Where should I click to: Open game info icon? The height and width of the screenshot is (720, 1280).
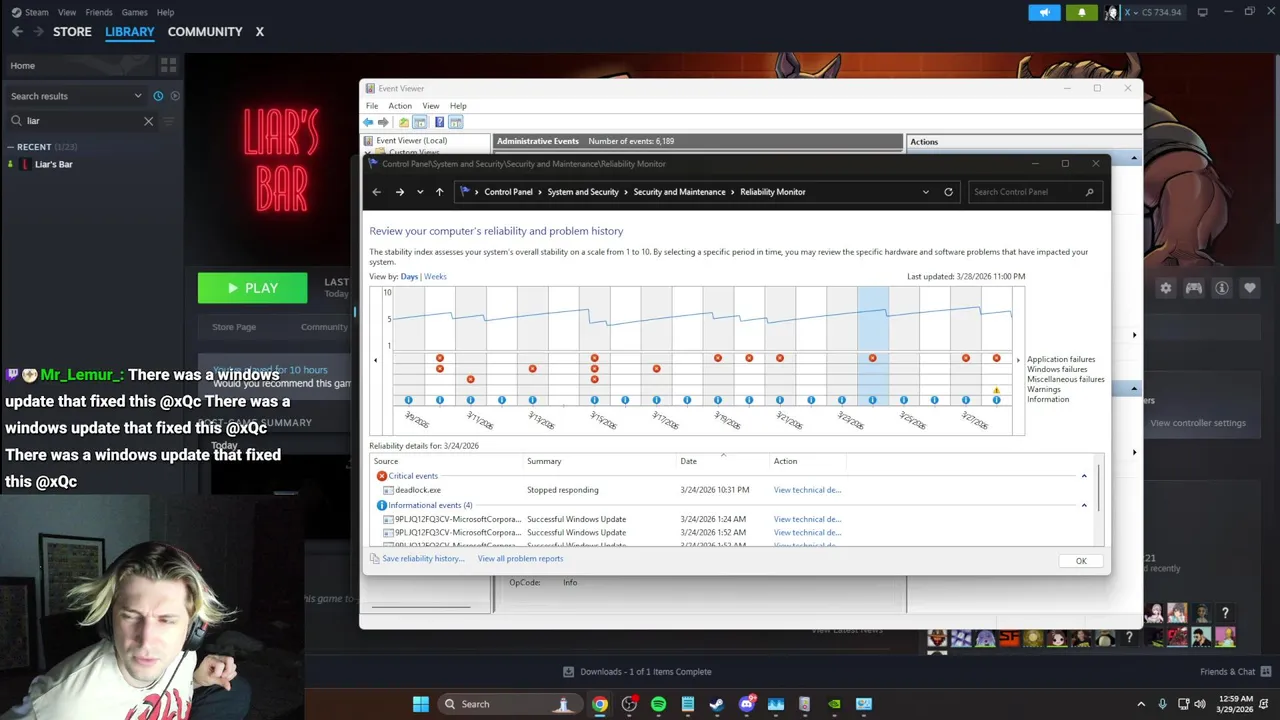[x=1221, y=288]
